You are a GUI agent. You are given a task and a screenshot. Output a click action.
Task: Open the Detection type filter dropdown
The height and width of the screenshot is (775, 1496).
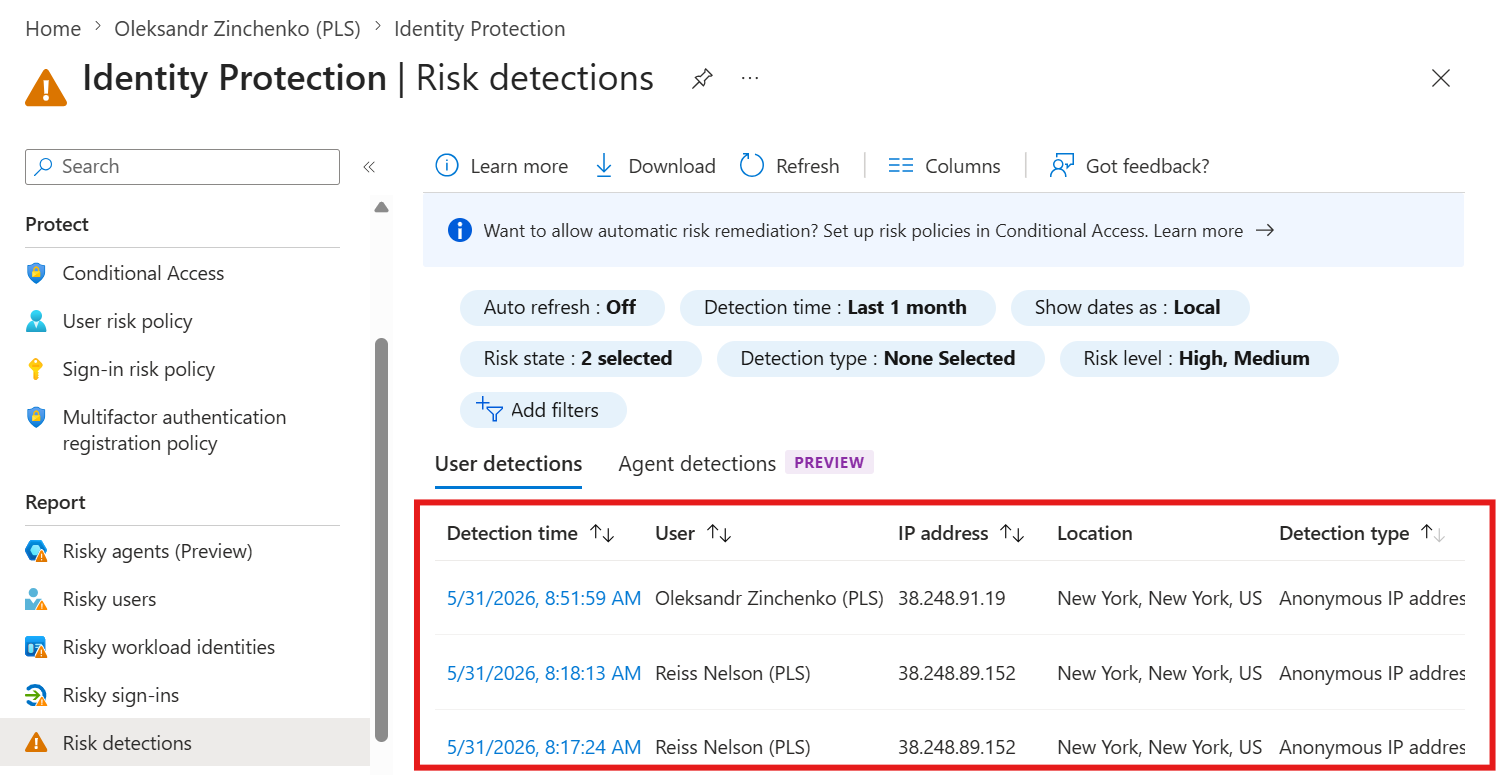click(880, 358)
